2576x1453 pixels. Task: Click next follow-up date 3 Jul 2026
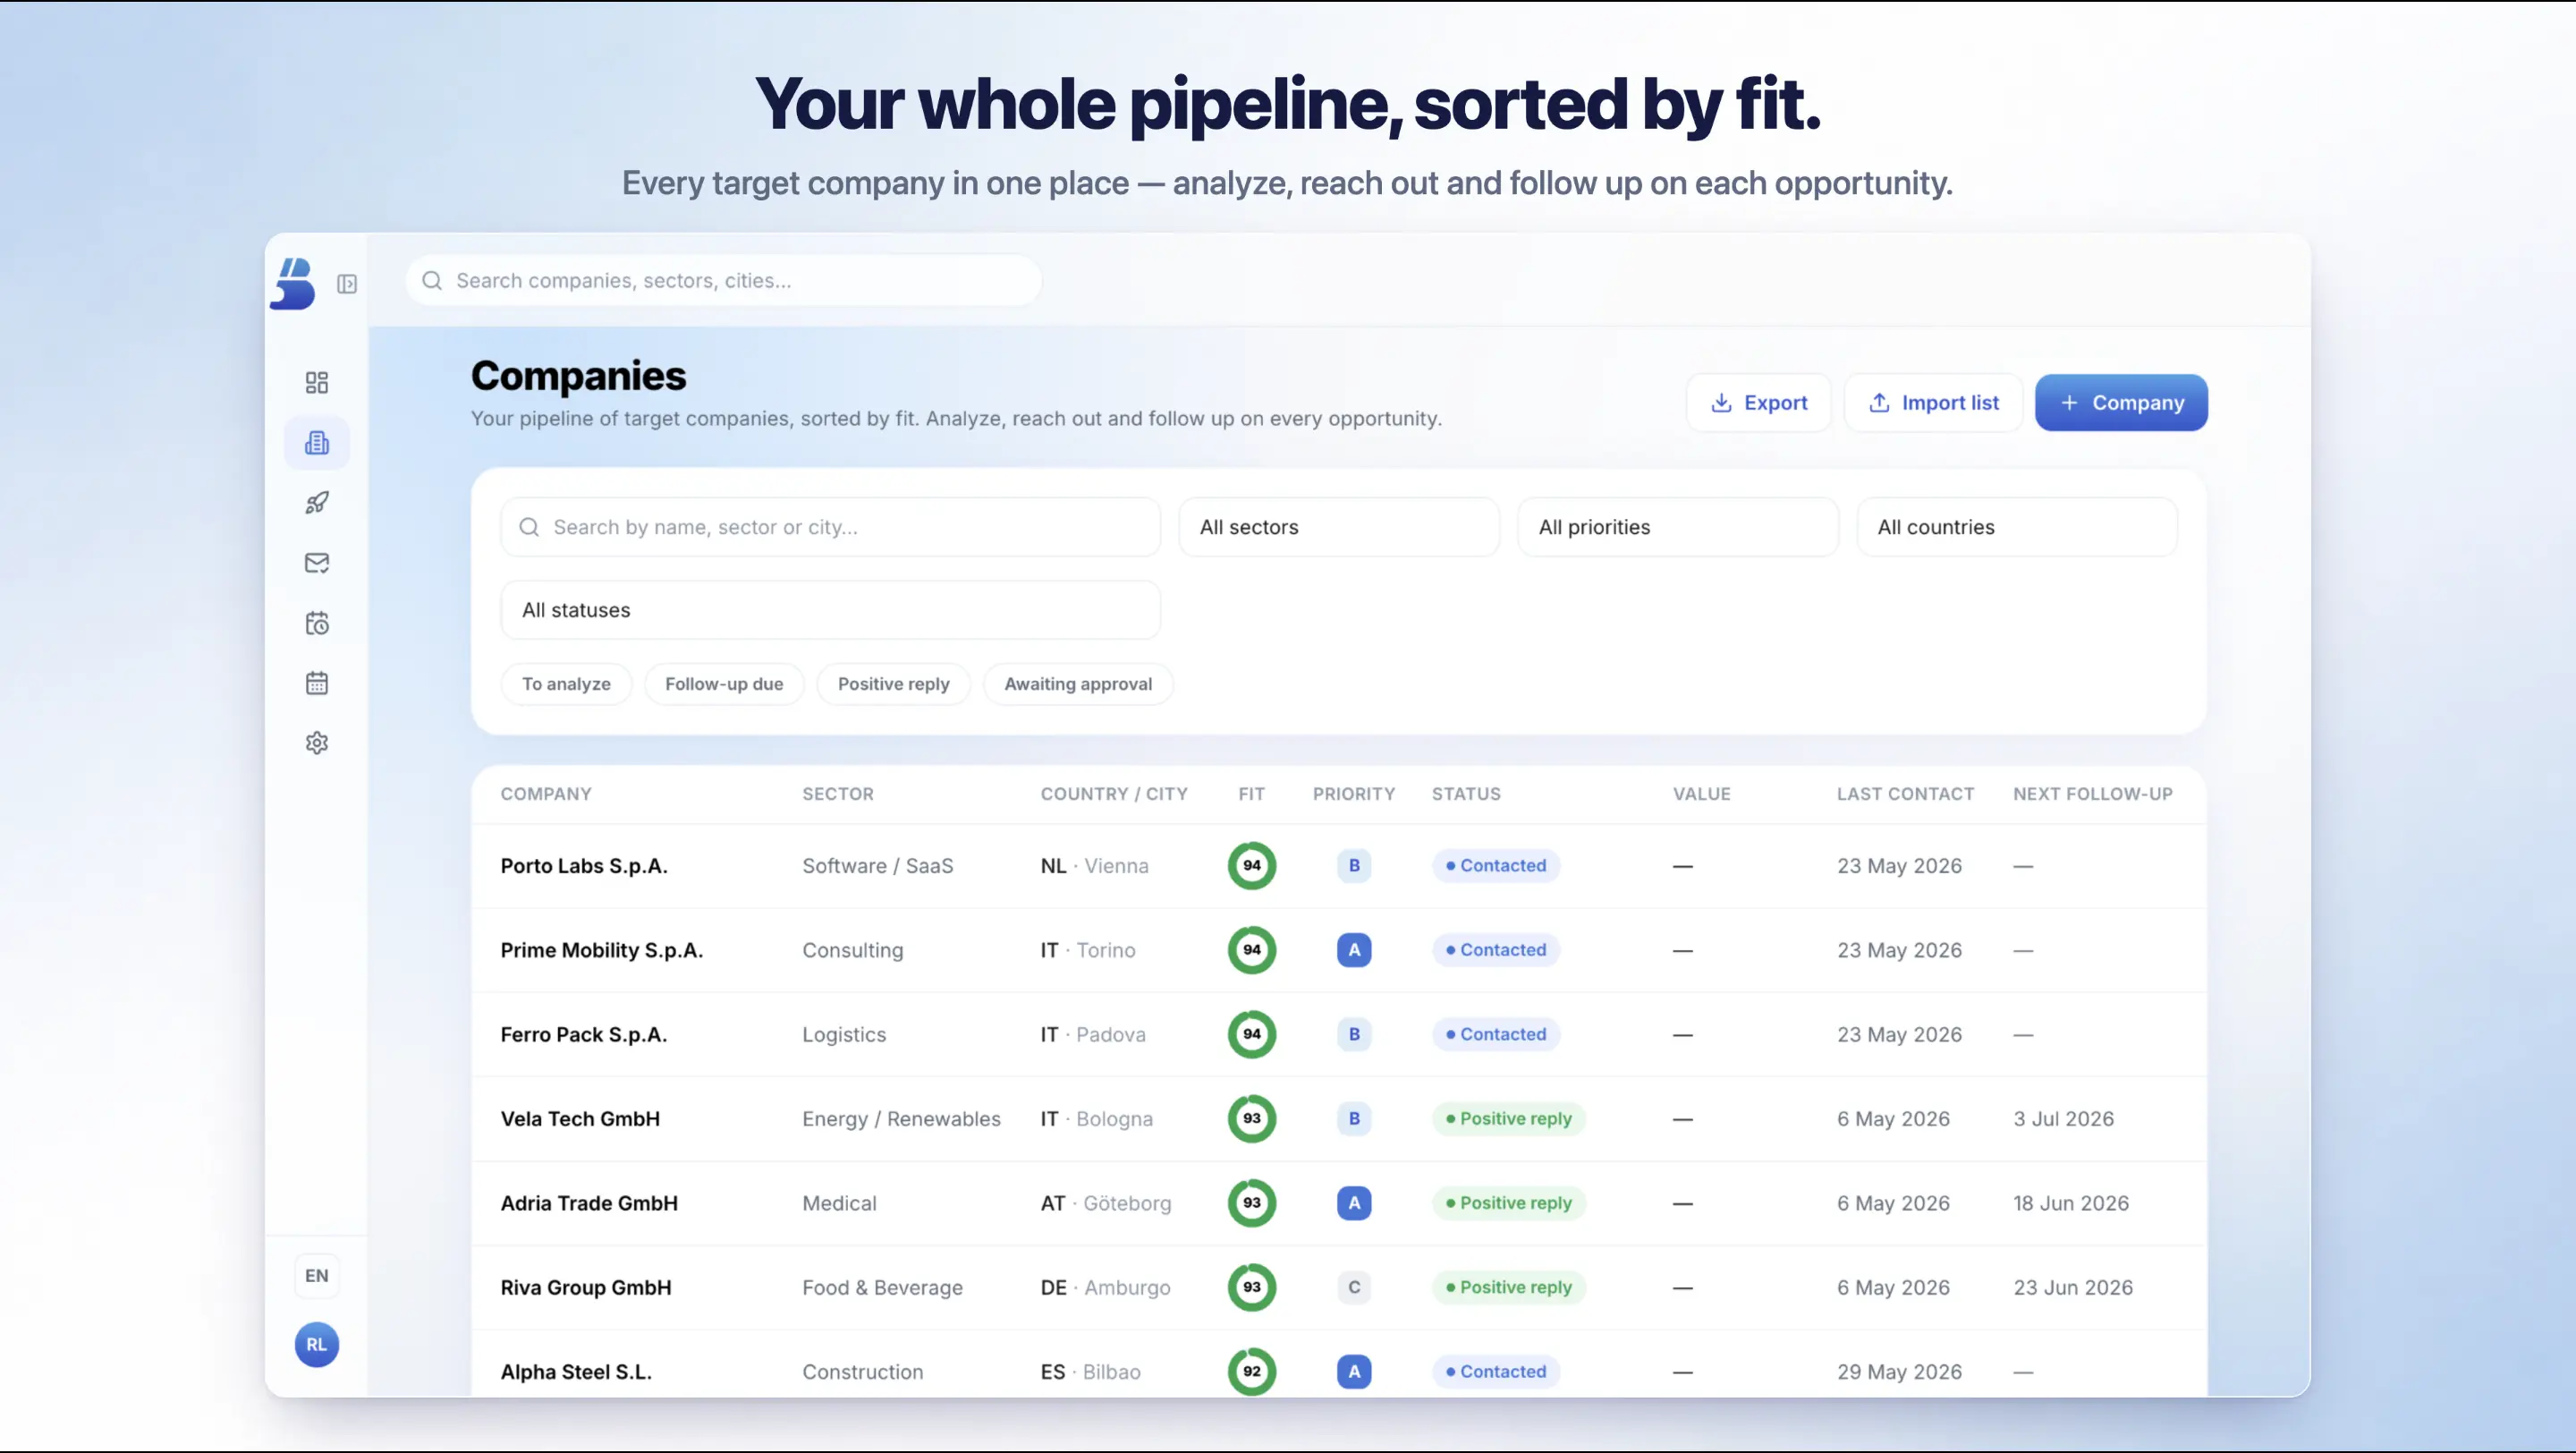2063,1119
